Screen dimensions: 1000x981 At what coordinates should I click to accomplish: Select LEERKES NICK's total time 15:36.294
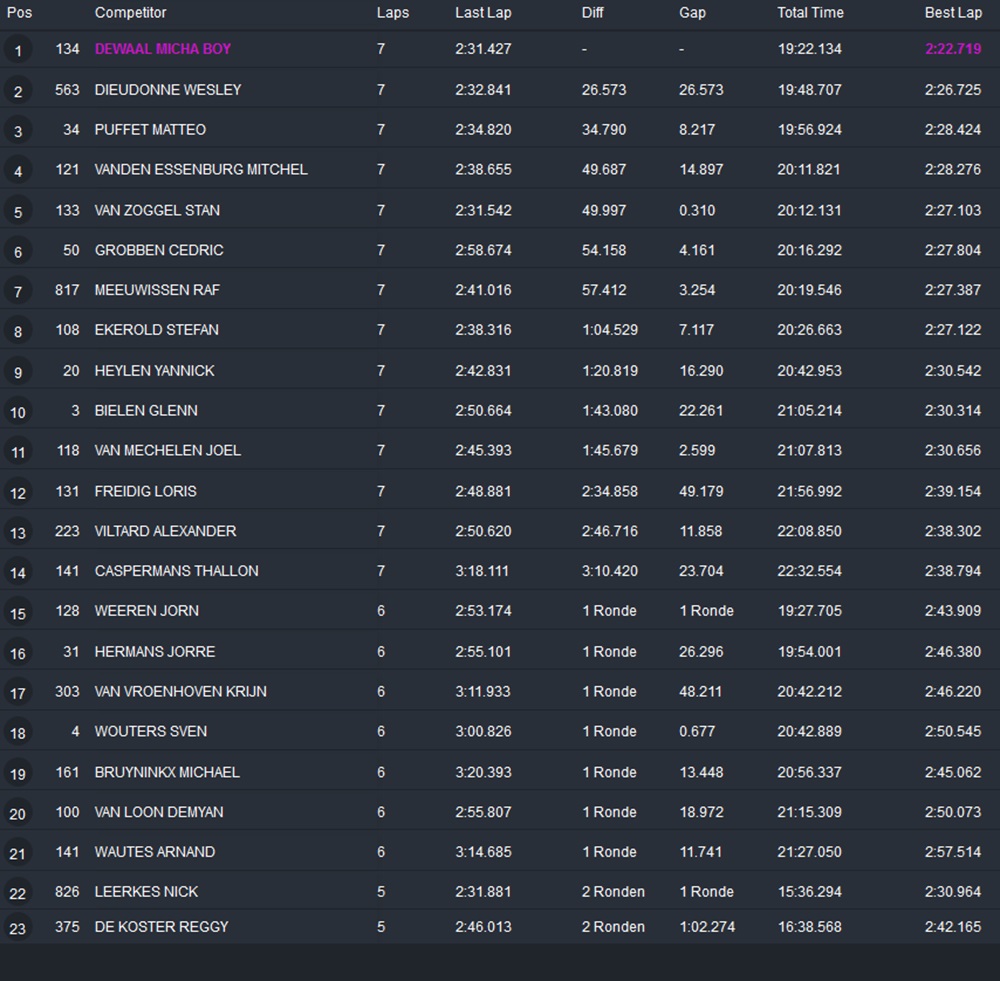click(809, 892)
